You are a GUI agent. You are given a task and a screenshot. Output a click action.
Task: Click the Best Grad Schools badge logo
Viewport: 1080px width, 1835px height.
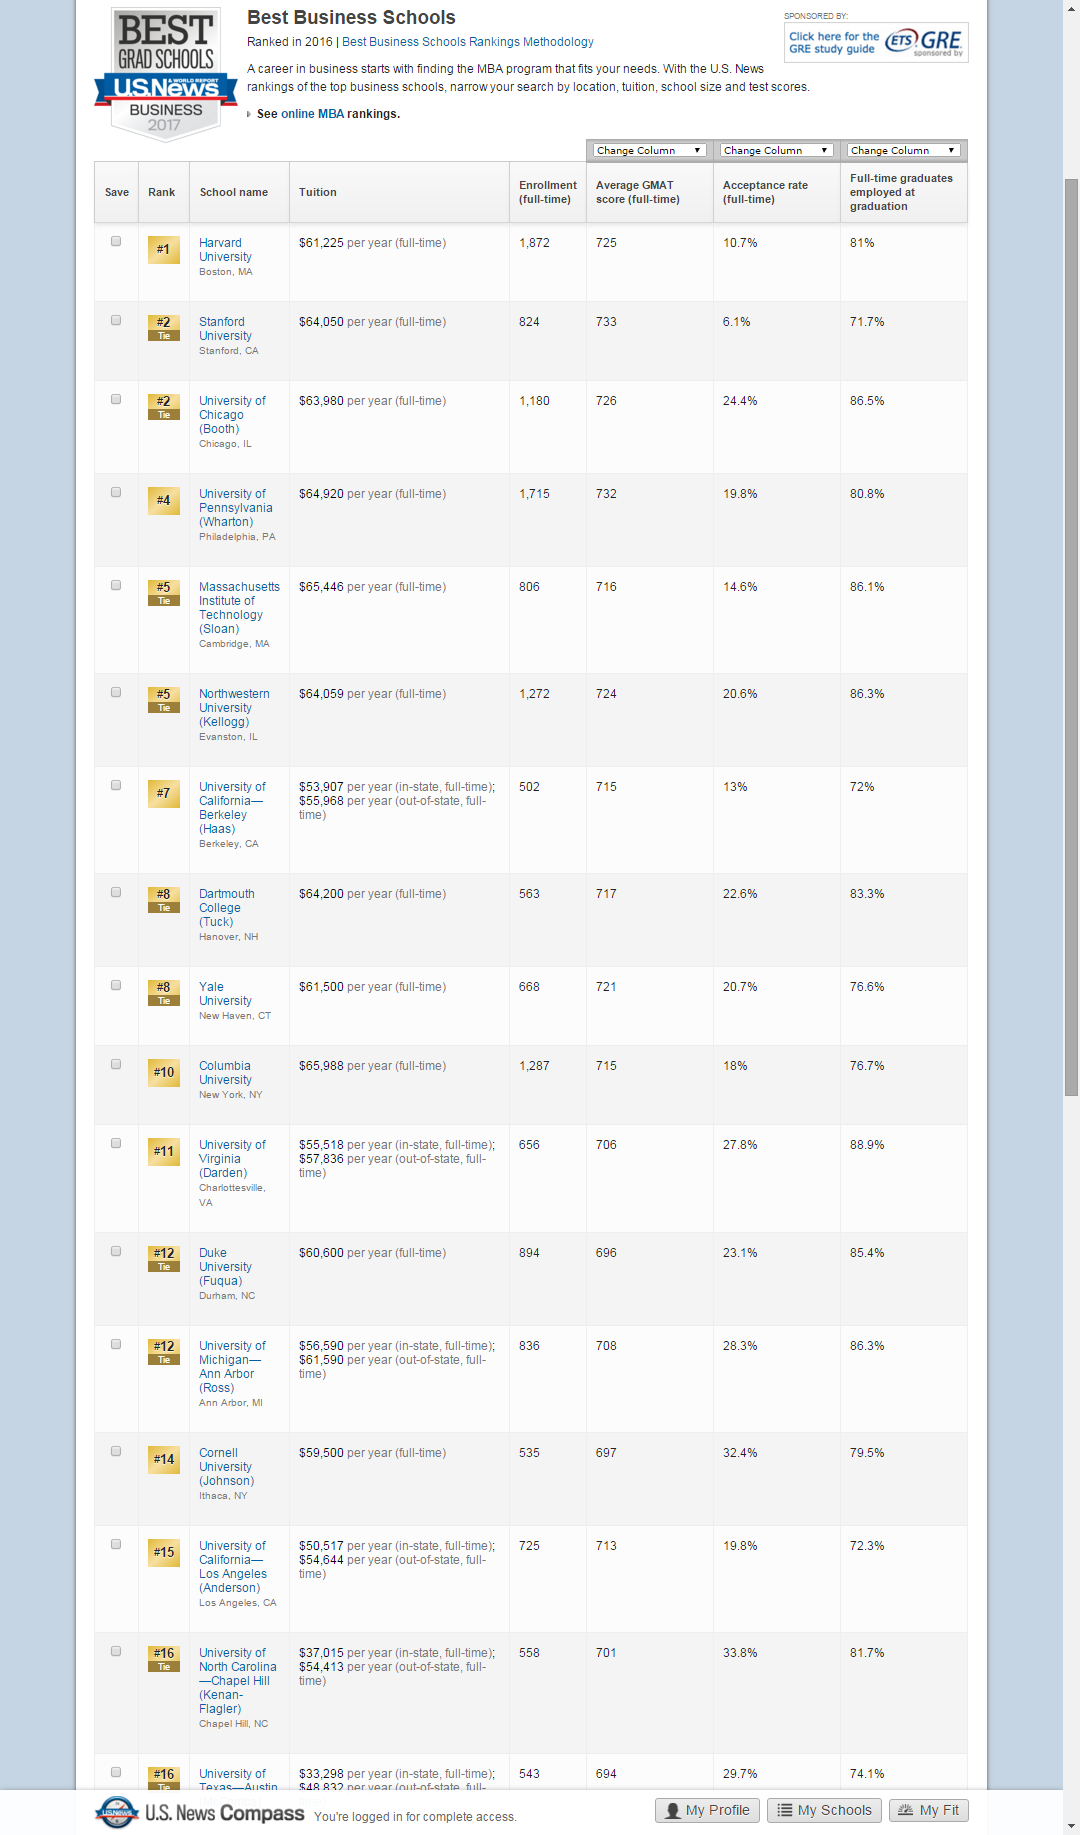pyautogui.click(x=166, y=74)
